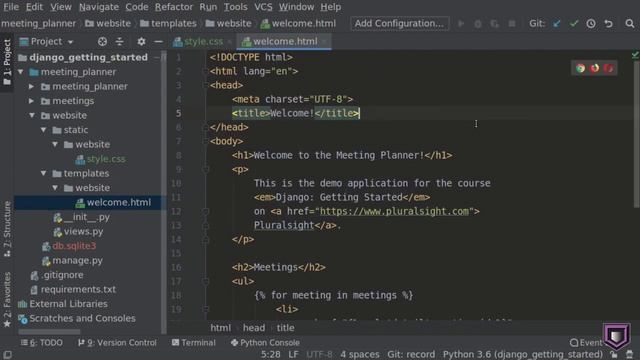Open the Edit menu
640x360 pixels.
pos(34,7)
